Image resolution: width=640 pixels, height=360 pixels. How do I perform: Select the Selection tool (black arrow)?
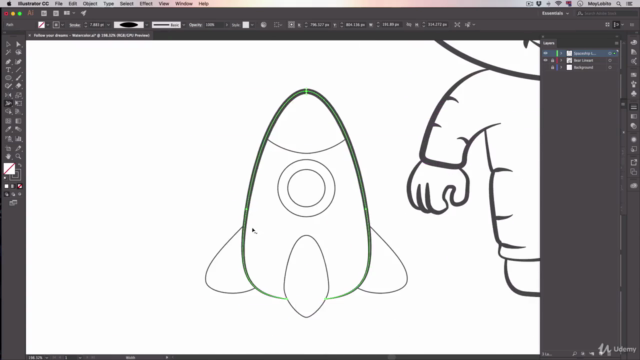click(8, 44)
